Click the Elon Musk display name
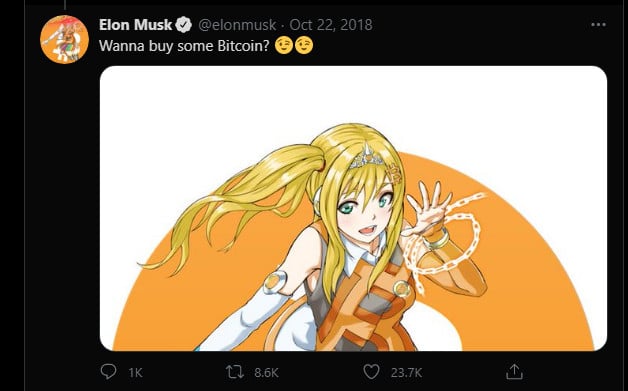628x391 pixels. (135, 25)
